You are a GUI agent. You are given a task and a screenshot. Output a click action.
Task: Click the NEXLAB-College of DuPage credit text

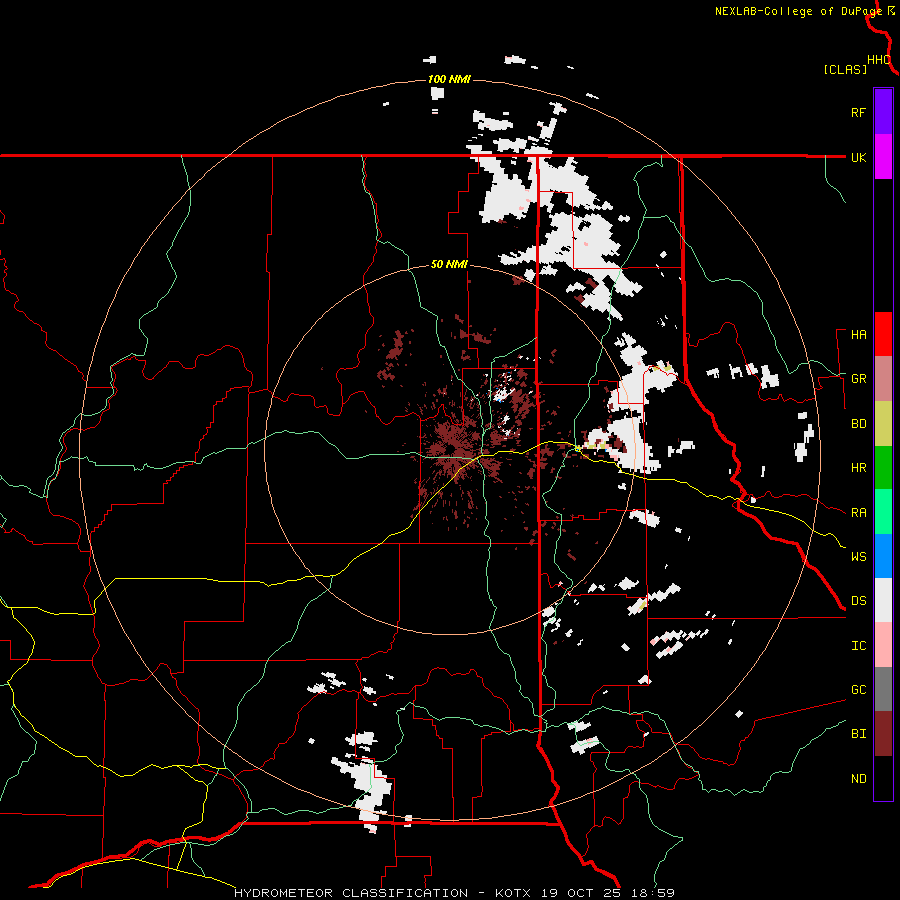click(x=798, y=11)
